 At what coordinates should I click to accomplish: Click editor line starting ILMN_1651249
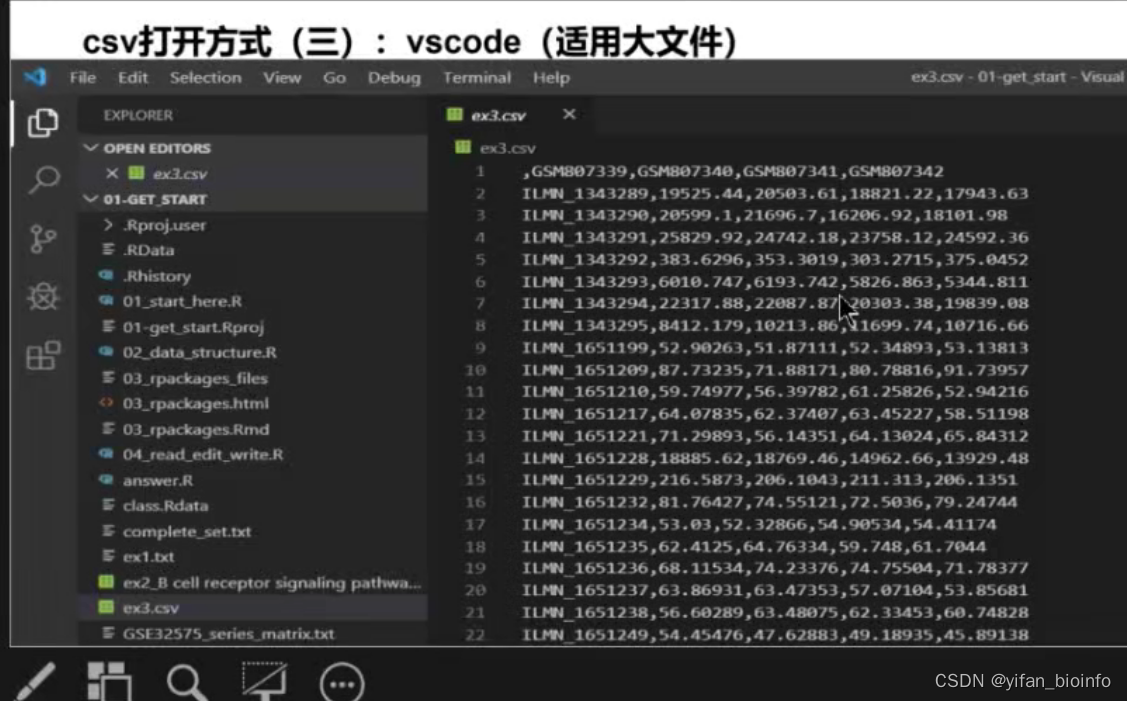click(775, 635)
